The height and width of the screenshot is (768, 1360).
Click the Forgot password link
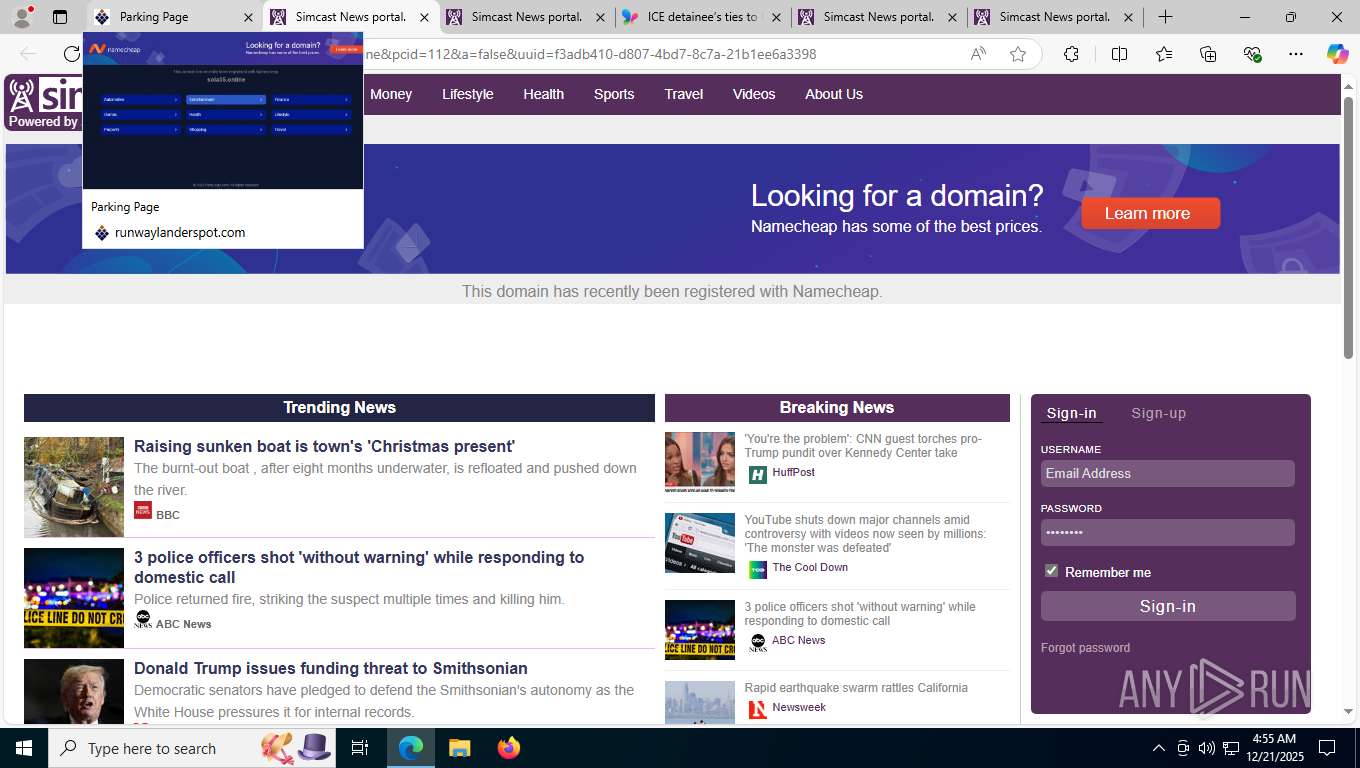[x=1085, y=648]
